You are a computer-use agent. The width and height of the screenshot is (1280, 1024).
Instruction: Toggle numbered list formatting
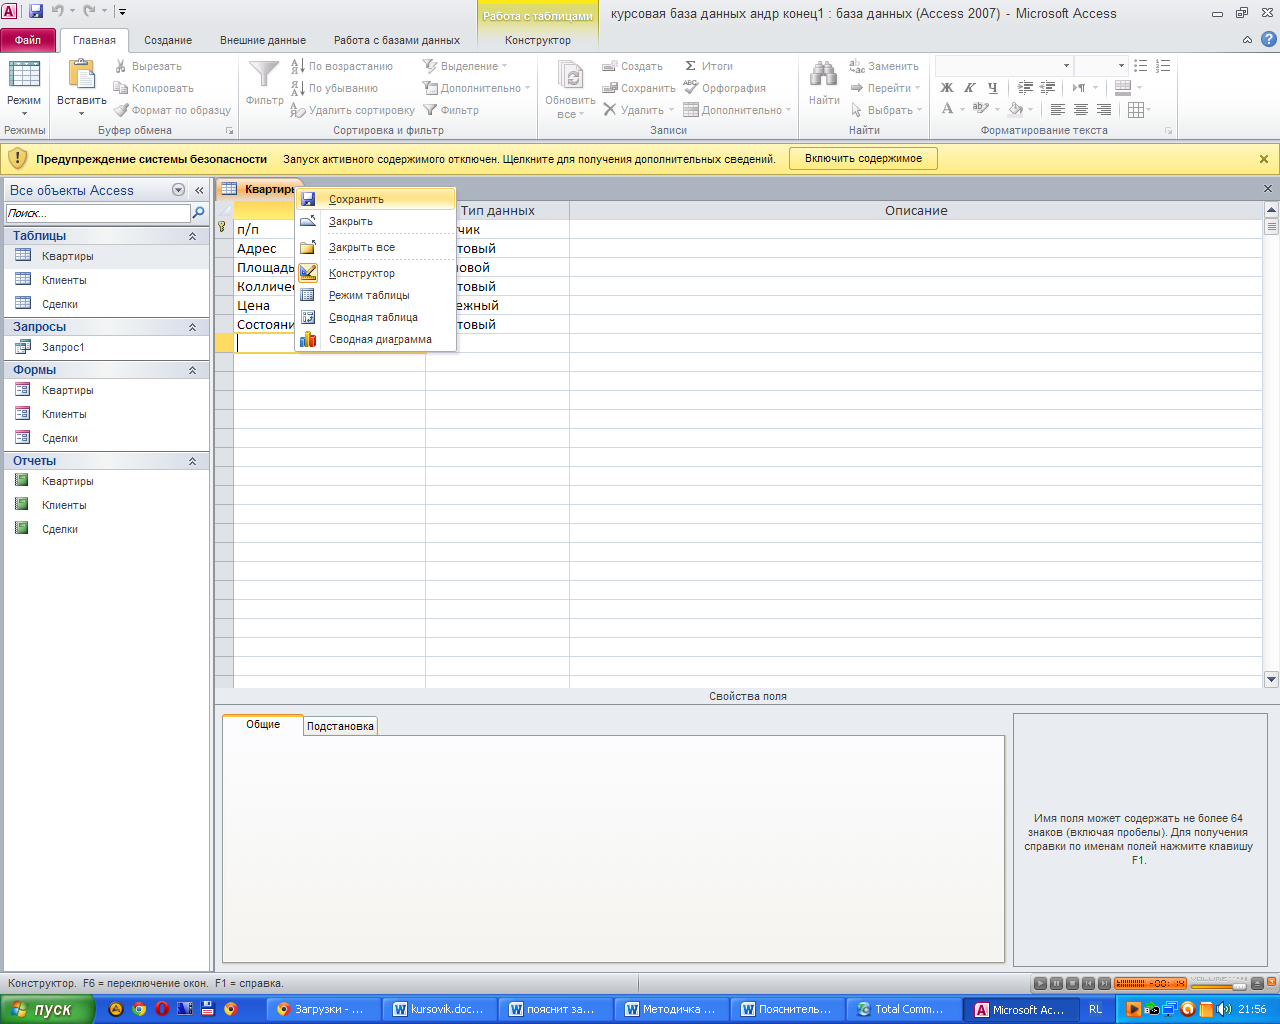tap(1163, 66)
